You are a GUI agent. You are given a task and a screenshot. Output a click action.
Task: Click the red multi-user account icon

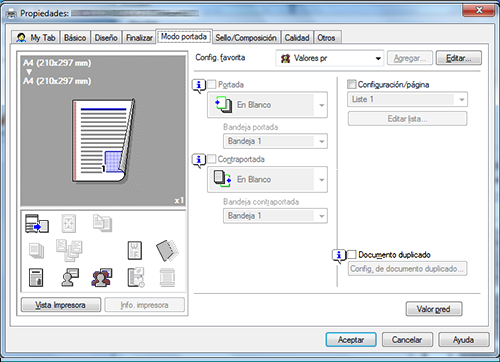[x=102, y=277]
